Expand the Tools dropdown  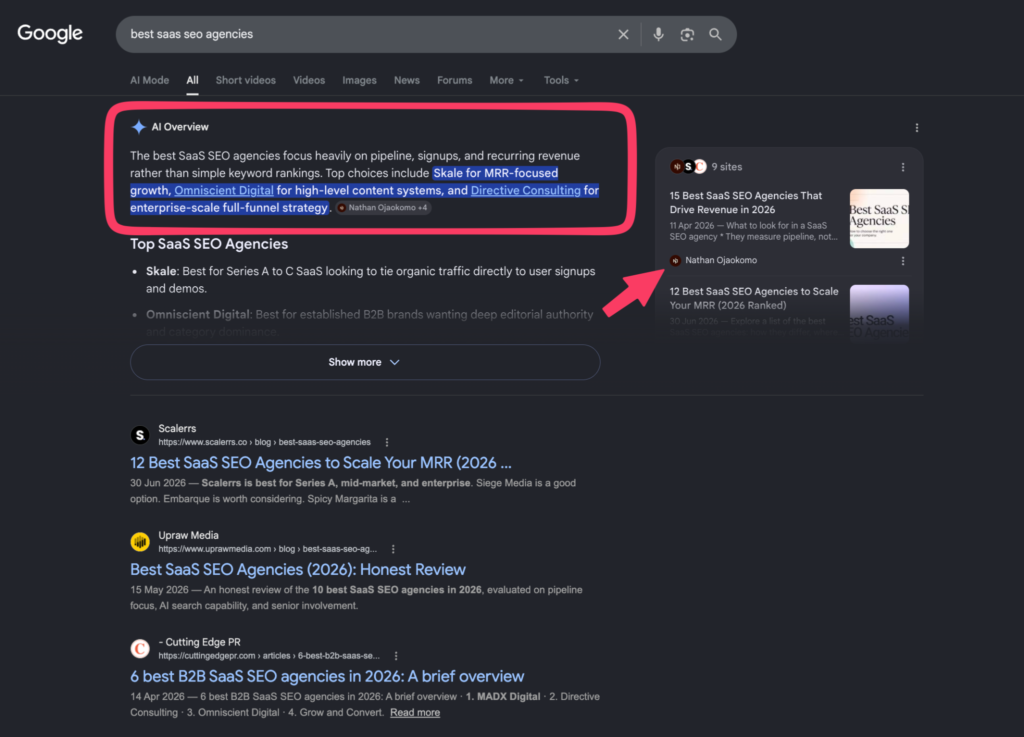561,80
